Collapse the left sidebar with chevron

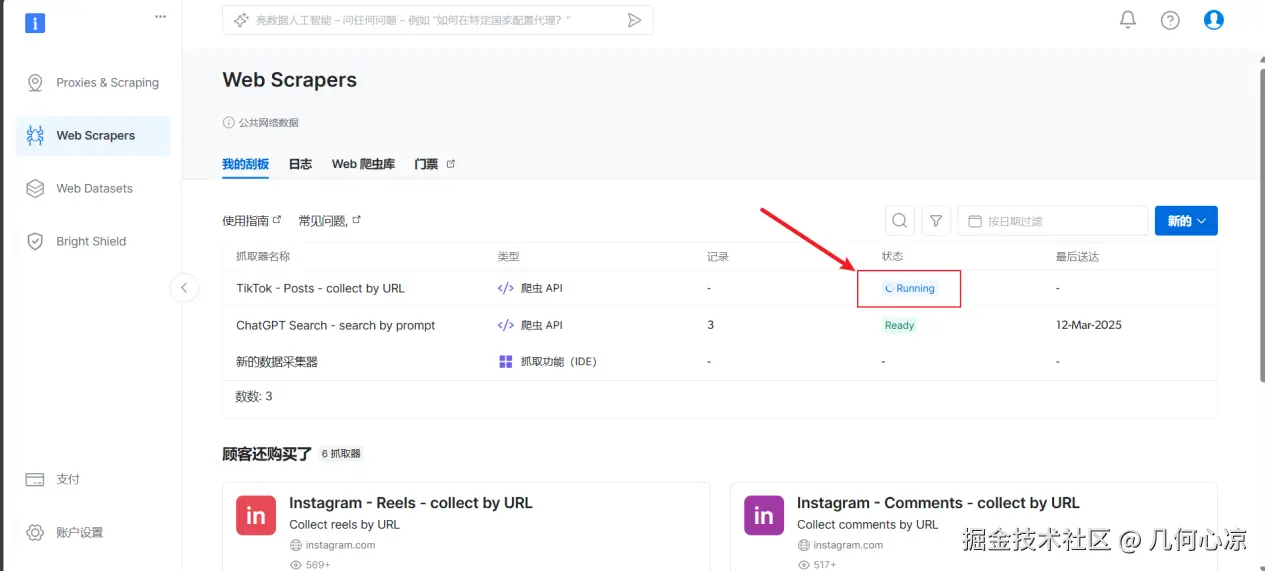click(184, 288)
